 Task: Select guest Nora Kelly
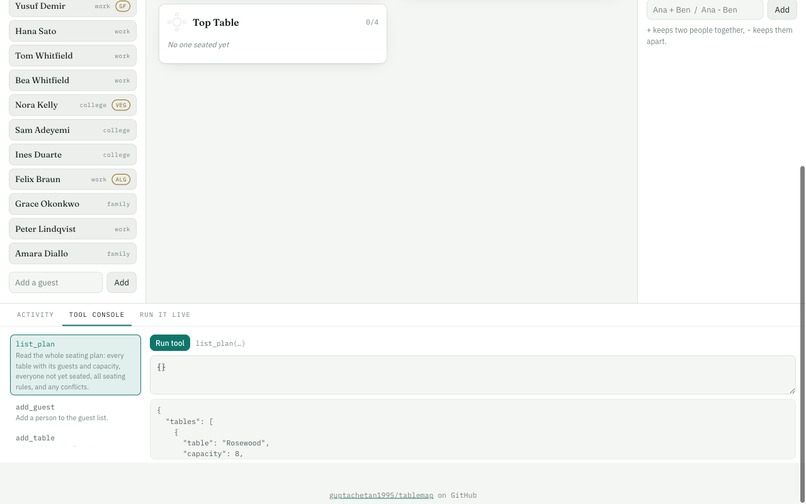pyautogui.click(x=72, y=105)
